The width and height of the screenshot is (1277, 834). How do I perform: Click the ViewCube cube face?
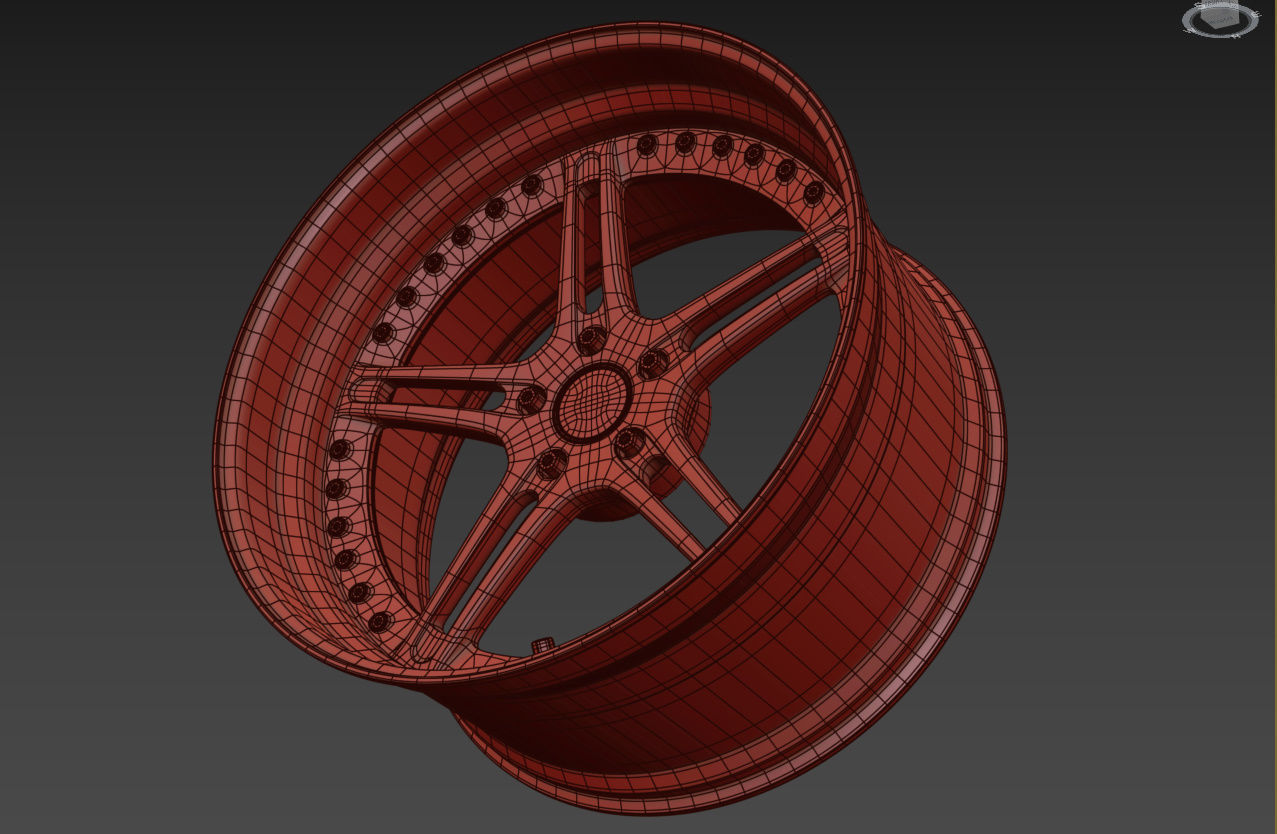[1220, 17]
